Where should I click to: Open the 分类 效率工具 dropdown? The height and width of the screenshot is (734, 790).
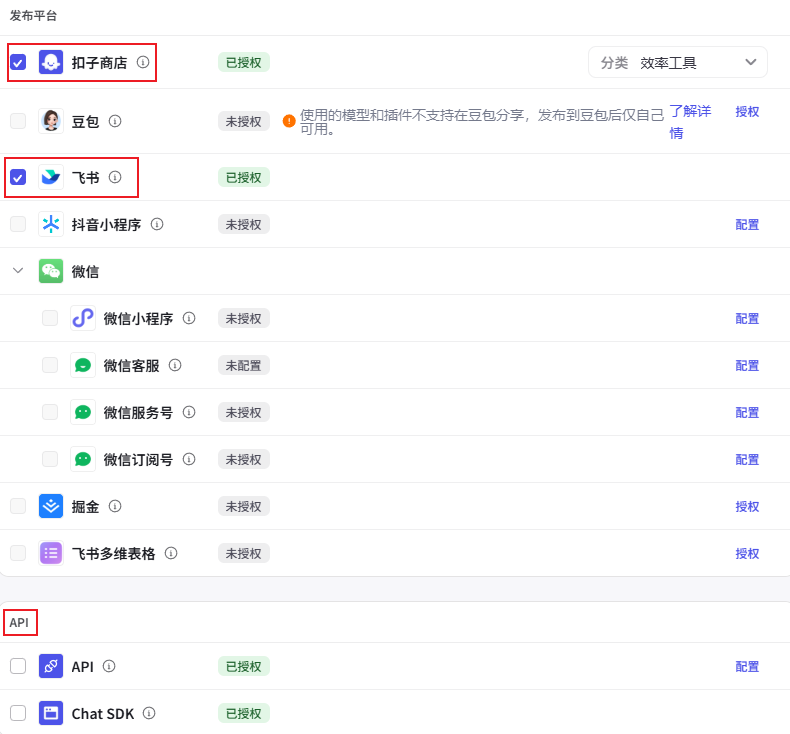pyautogui.click(x=678, y=62)
